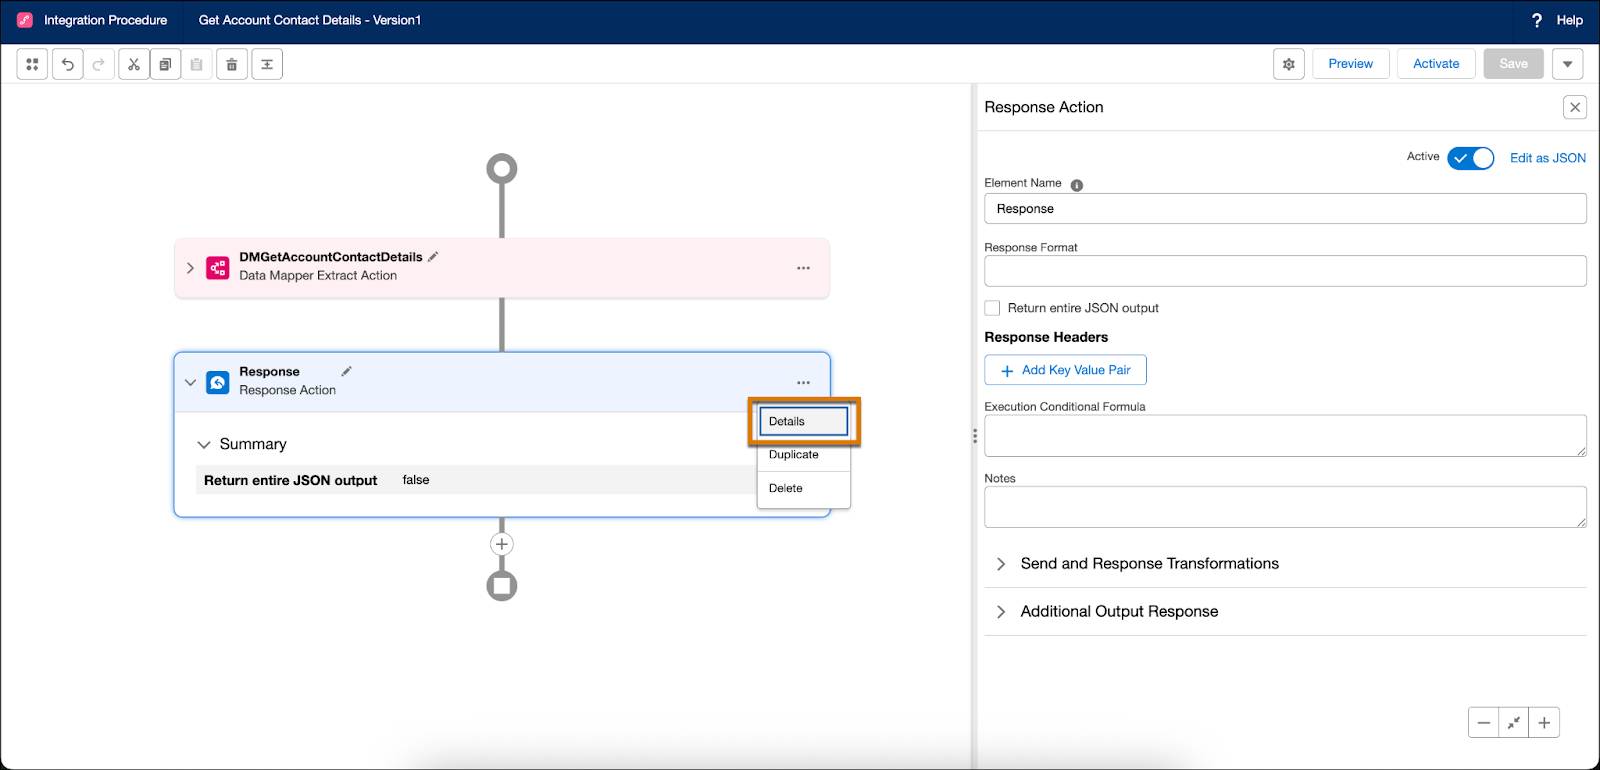The image size is (1600, 770).
Task: Zoom in the canvas with plus
Action: tap(1544, 722)
